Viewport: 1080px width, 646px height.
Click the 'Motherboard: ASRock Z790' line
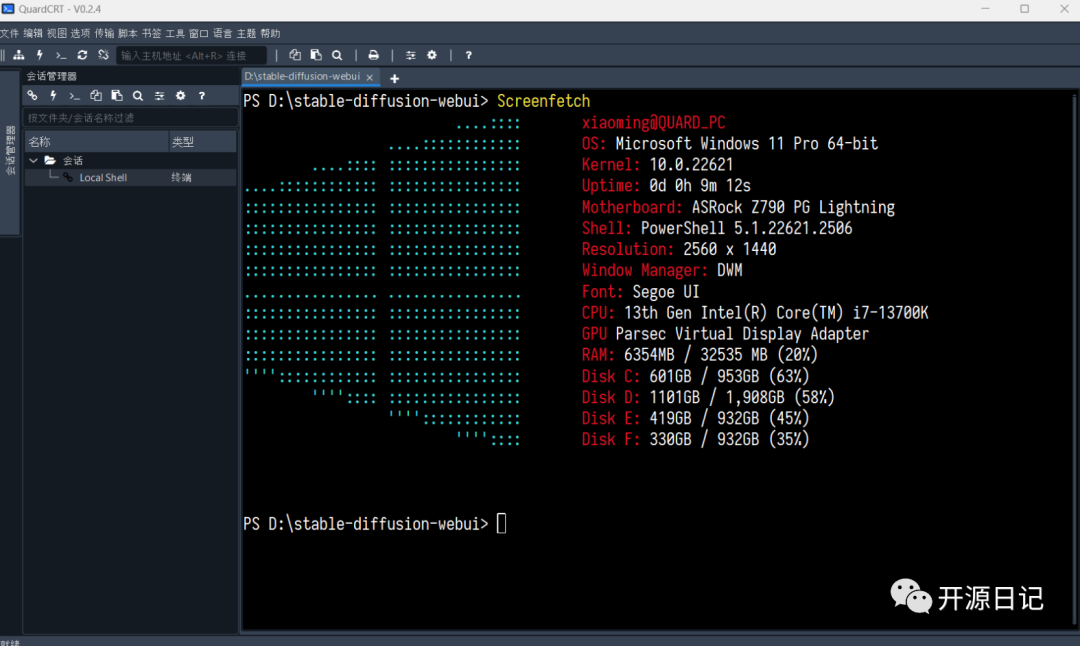pos(738,207)
